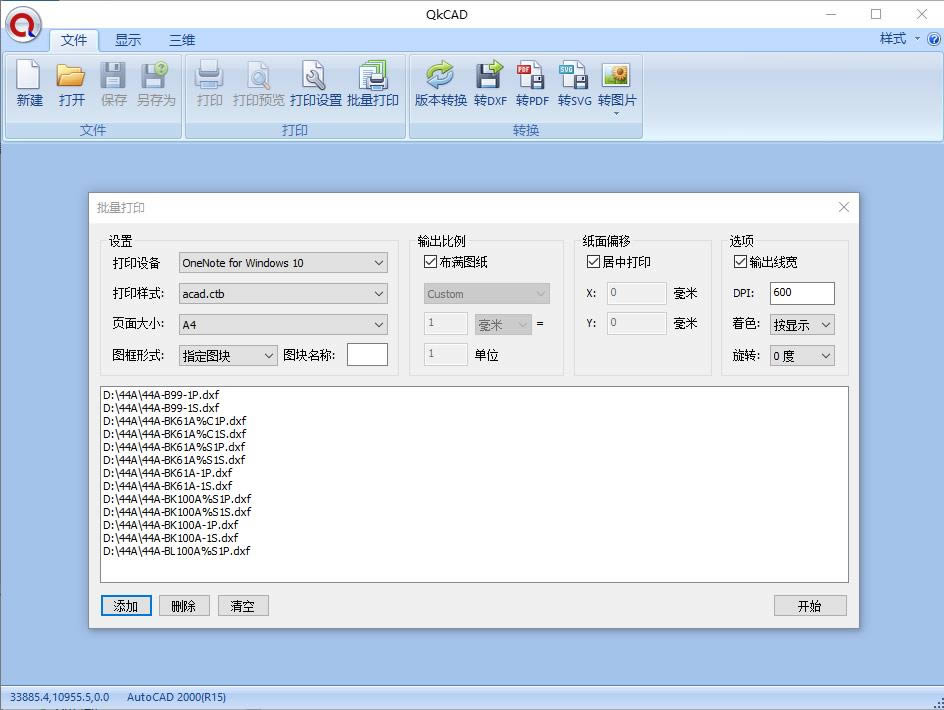Open the 页面大小 A4 dropdown
Screen dimensions: 944x710
pos(283,325)
